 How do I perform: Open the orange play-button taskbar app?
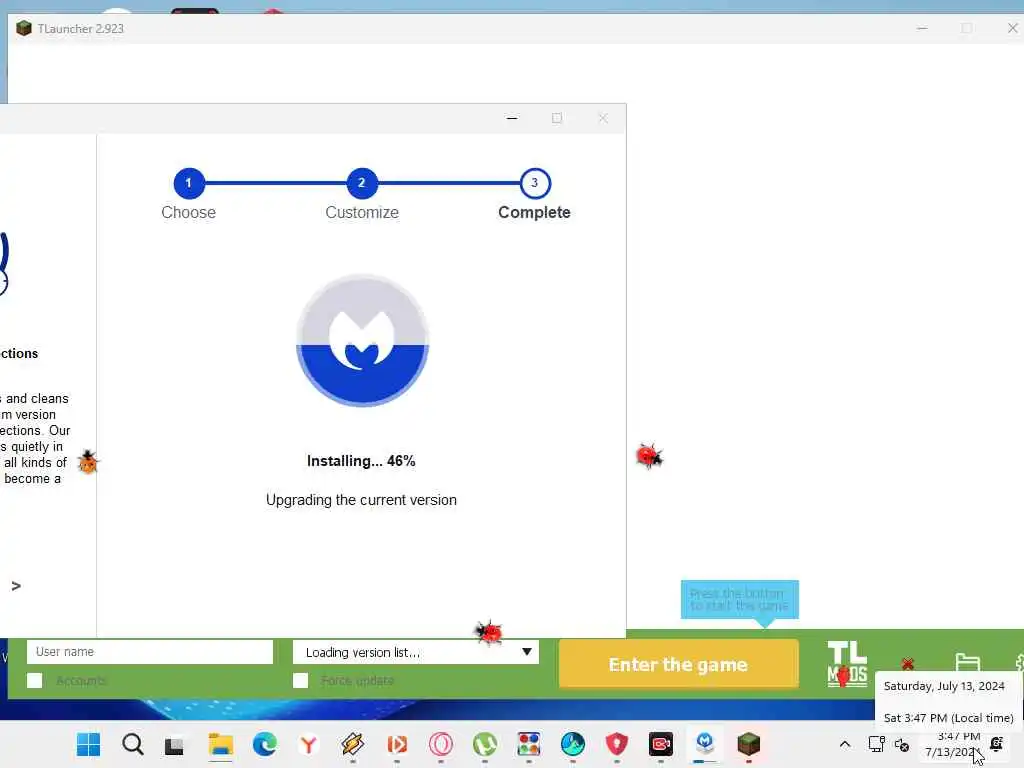pos(397,744)
